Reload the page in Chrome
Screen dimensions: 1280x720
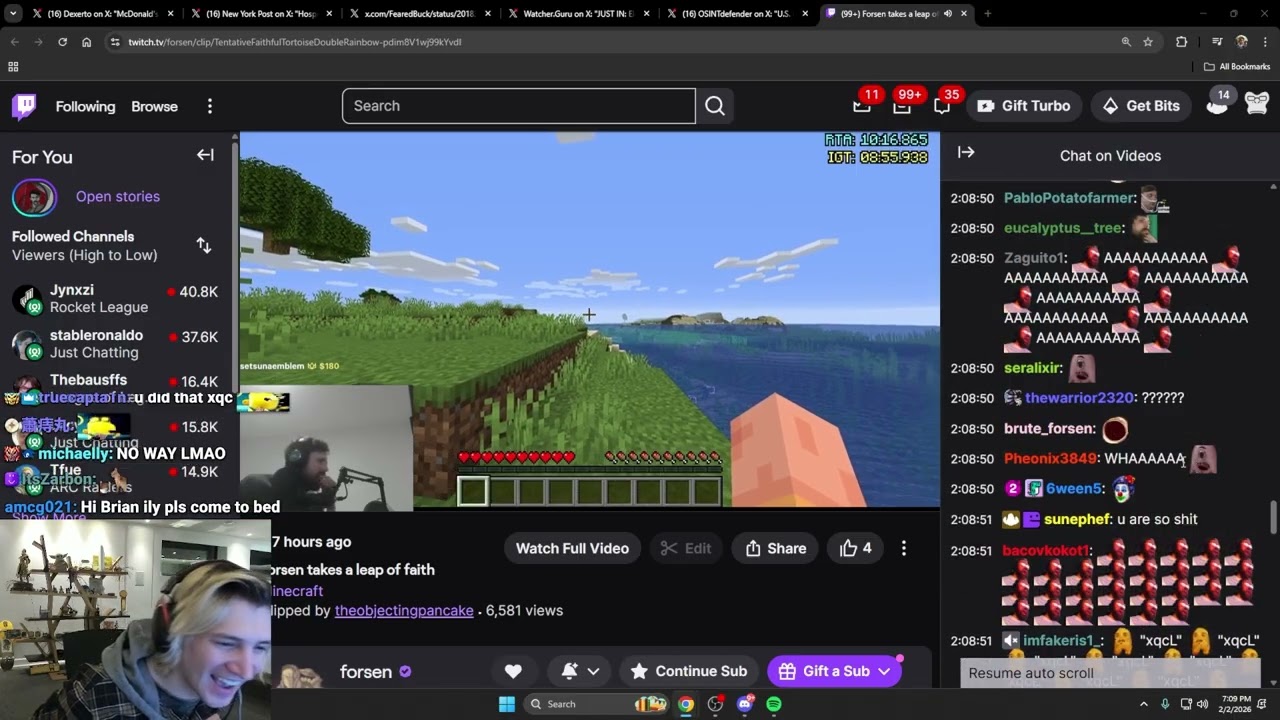[x=62, y=42]
